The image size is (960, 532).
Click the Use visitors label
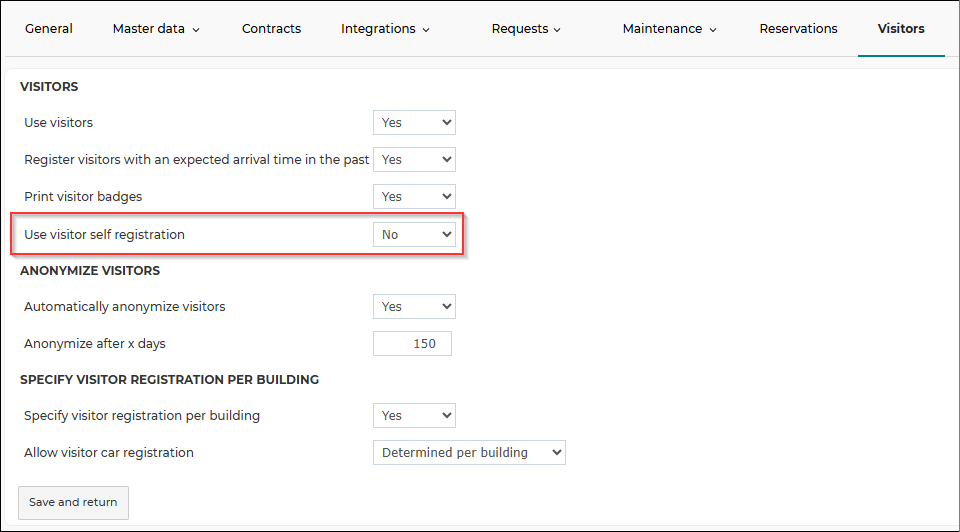pyautogui.click(x=59, y=122)
